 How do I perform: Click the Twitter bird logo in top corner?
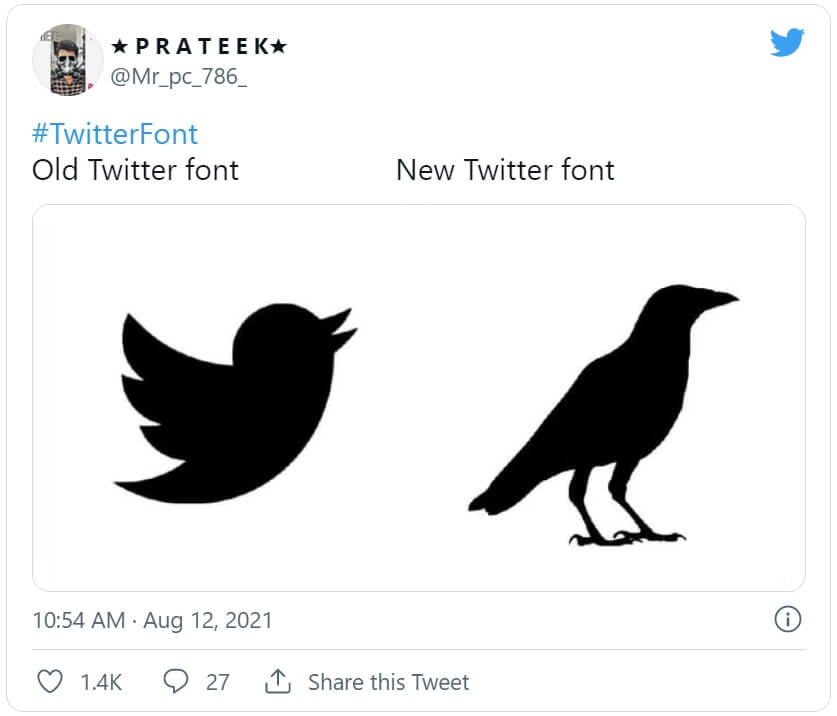tap(787, 42)
